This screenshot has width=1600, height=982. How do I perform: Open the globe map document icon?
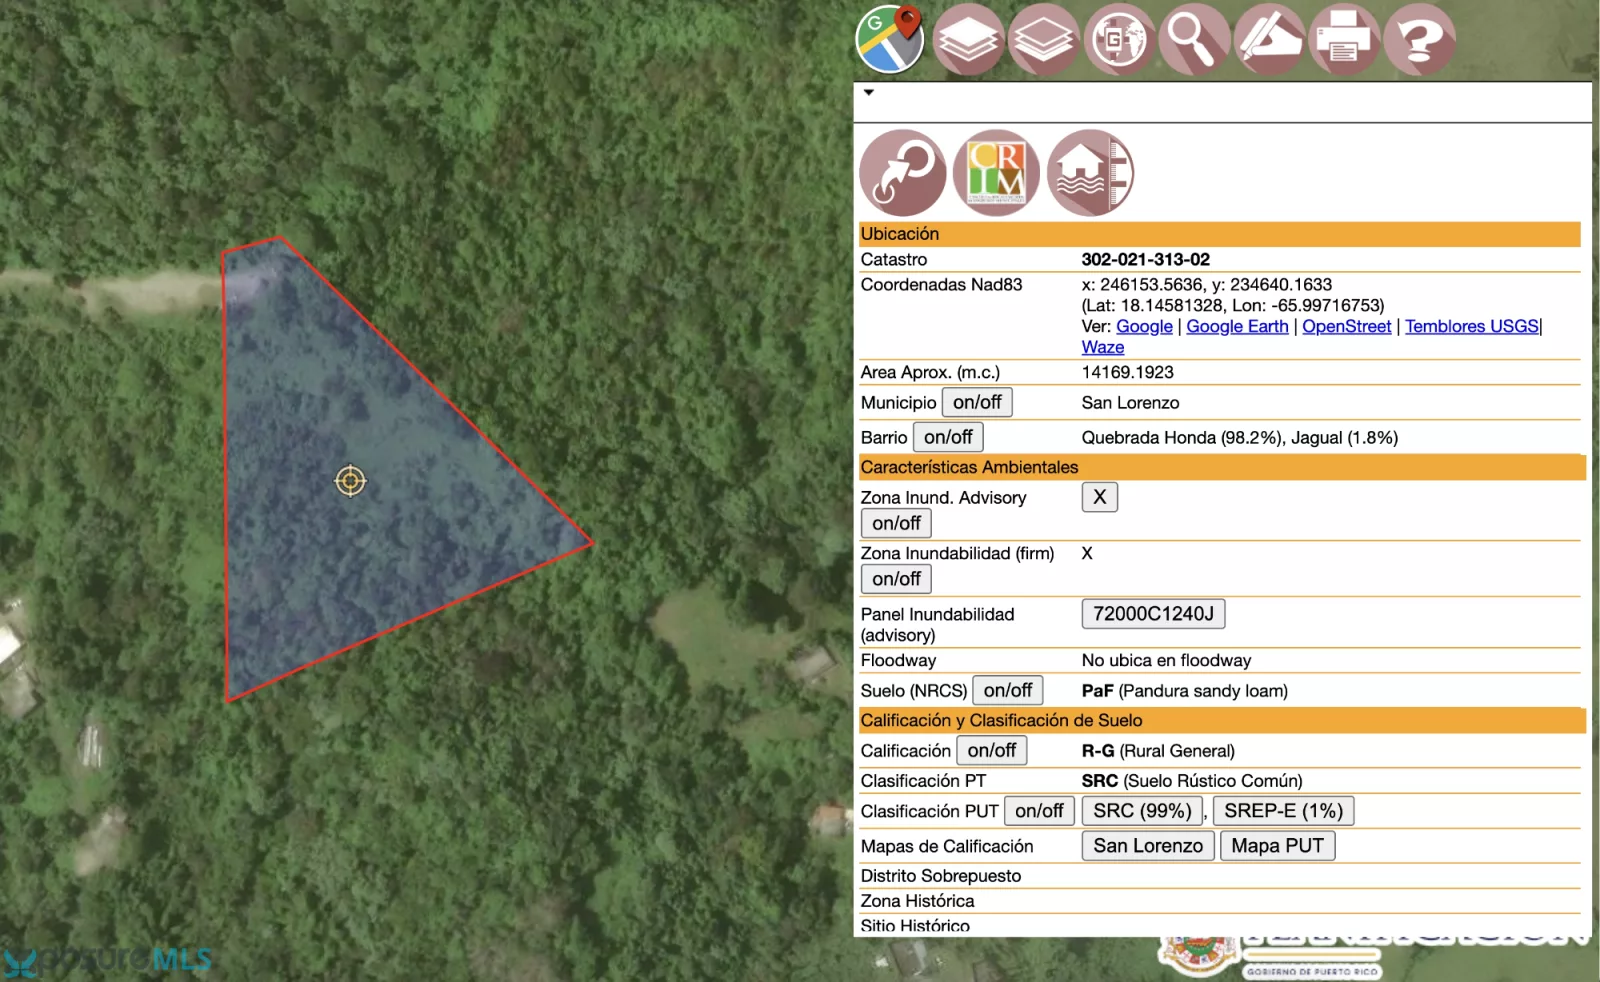[1119, 40]
